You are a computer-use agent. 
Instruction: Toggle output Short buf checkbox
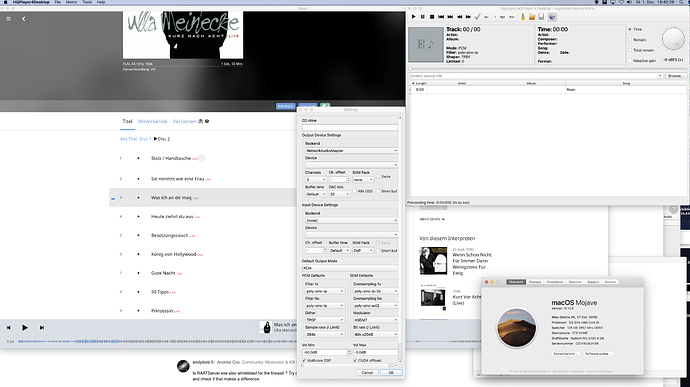(378, 191)
